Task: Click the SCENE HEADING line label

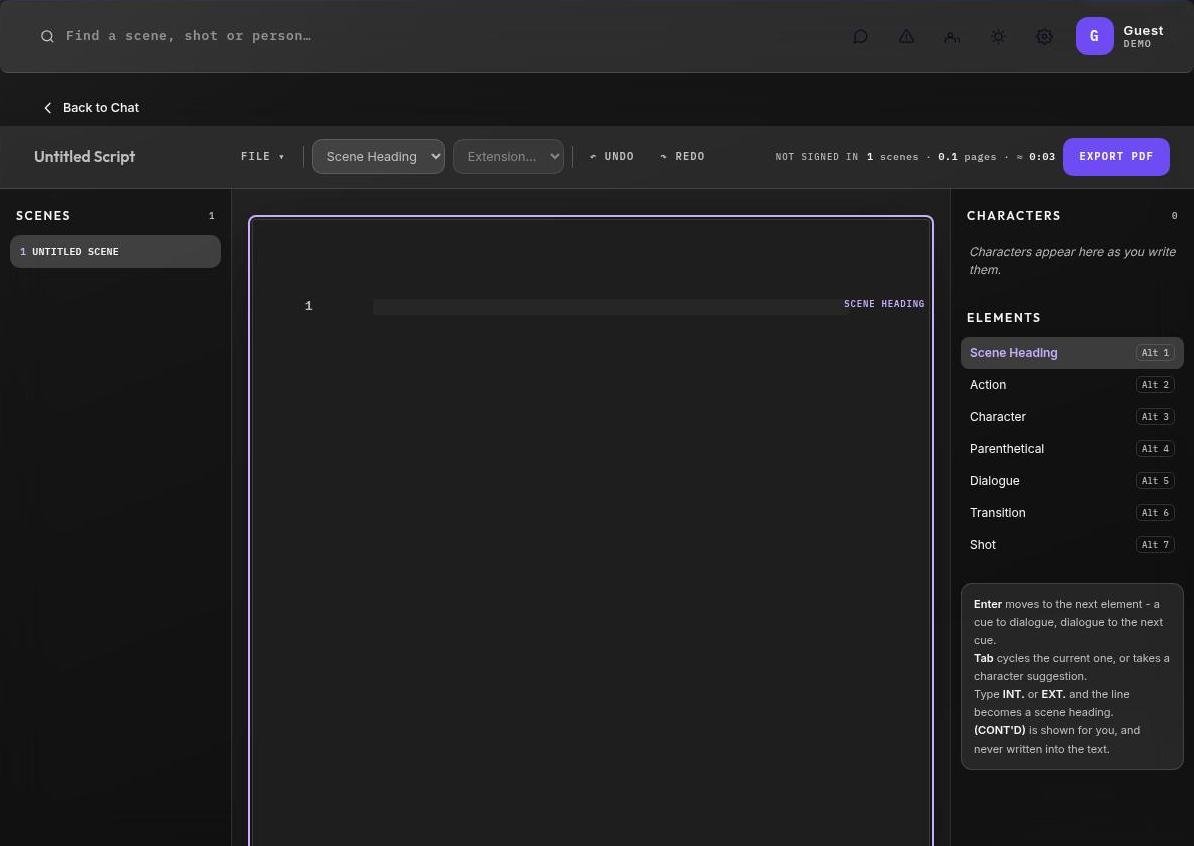Action: click(x=884, y=304)
